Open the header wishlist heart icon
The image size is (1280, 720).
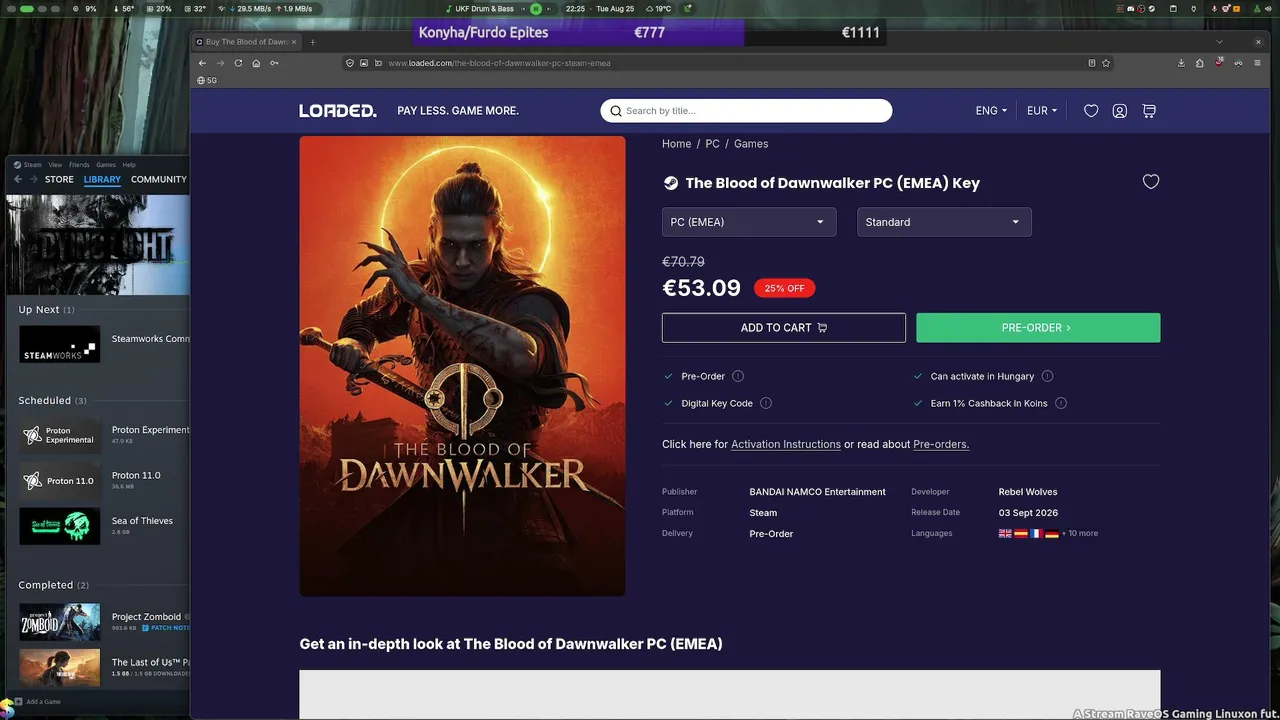coord(1091,111)
